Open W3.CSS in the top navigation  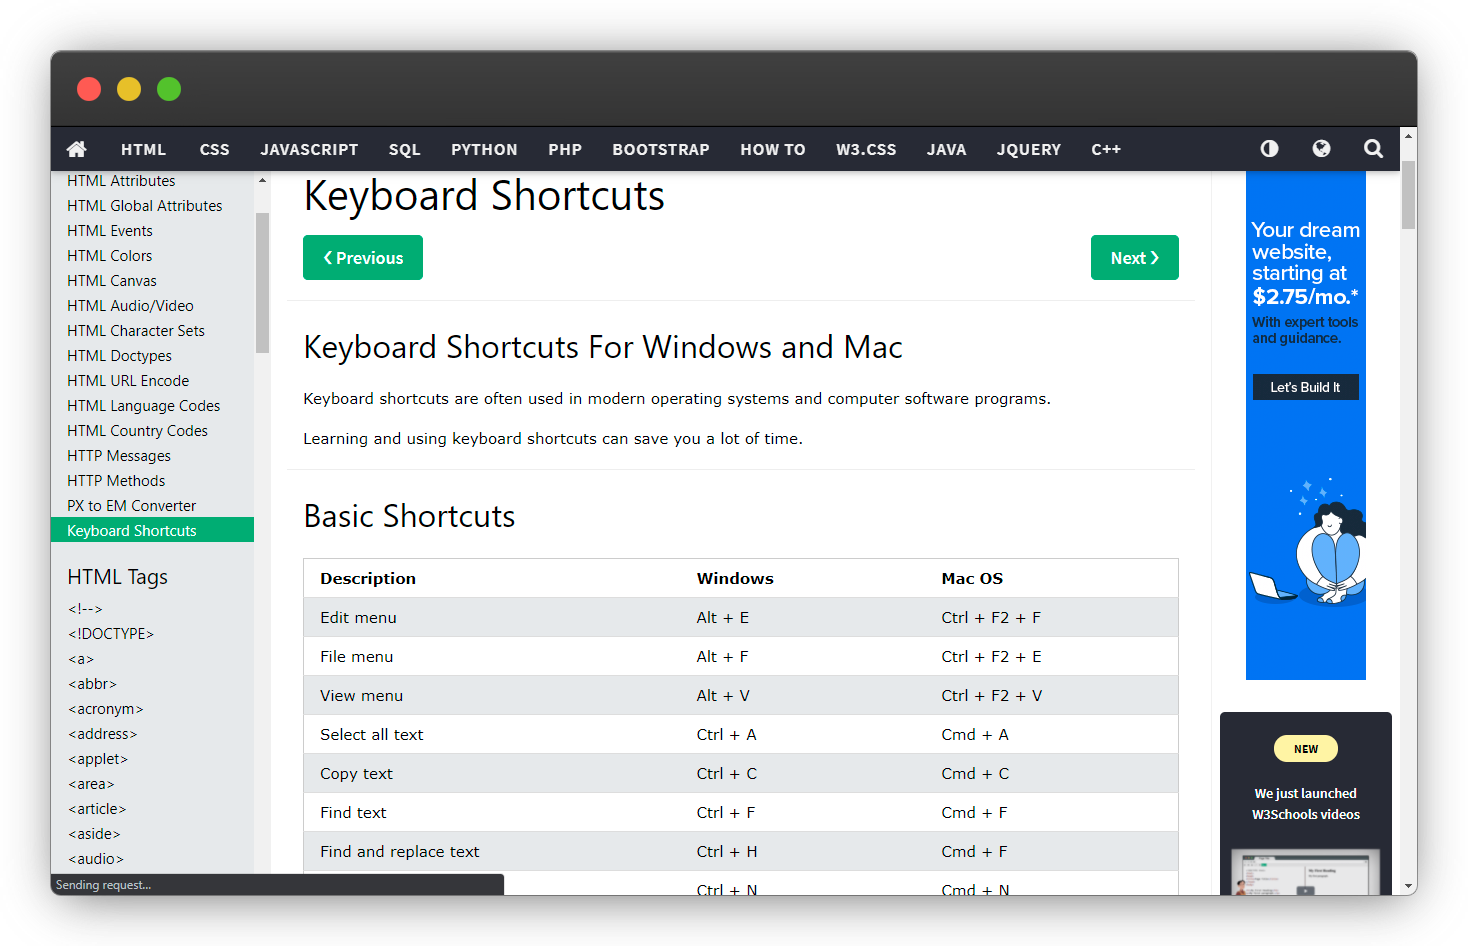[x=866, y=149]
